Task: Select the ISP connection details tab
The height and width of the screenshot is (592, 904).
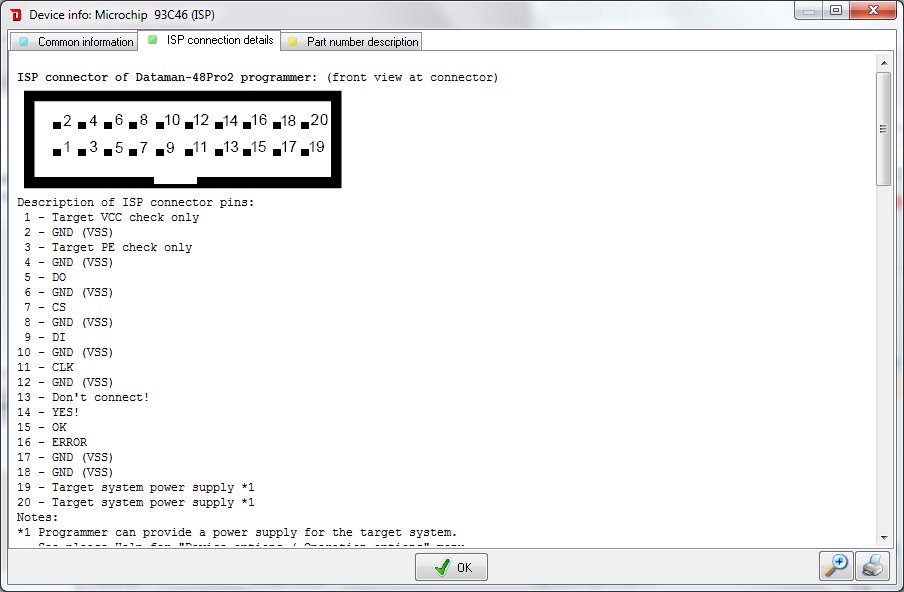Action: click(211, 40)
